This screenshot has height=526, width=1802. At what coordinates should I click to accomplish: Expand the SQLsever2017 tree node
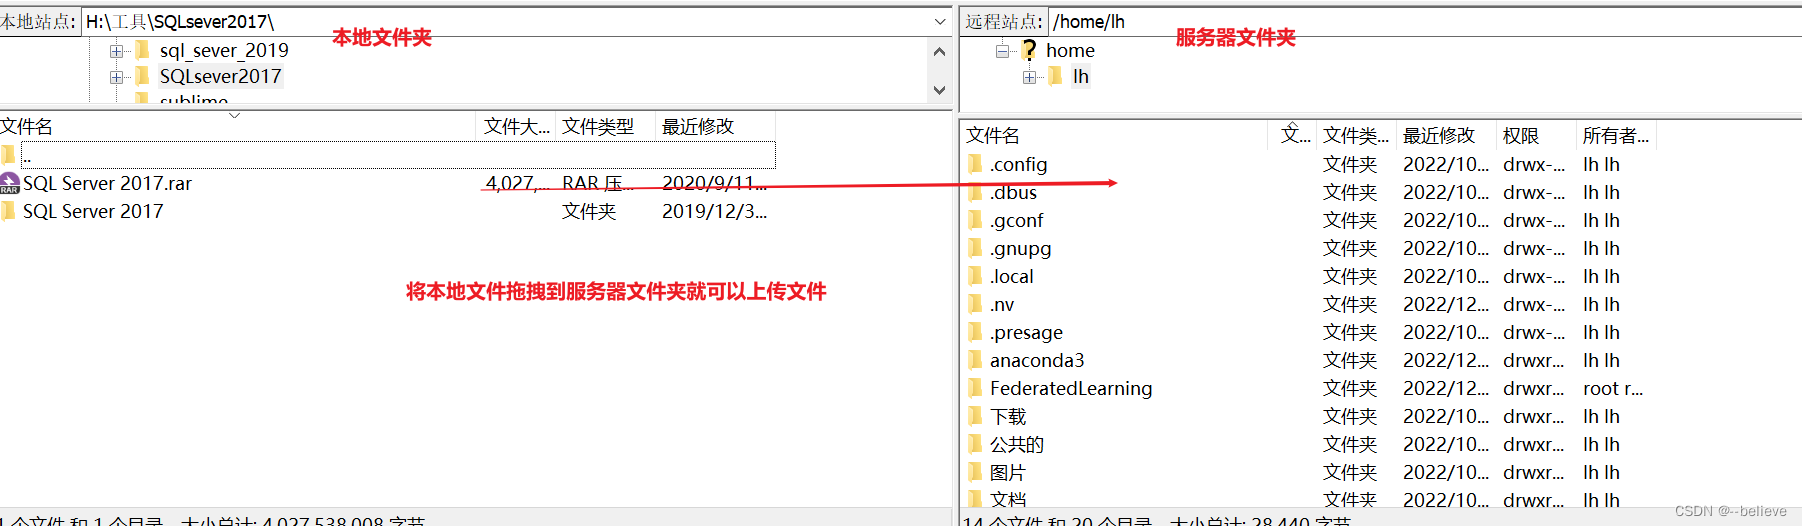pyautogui.click(x=116, y=77)
